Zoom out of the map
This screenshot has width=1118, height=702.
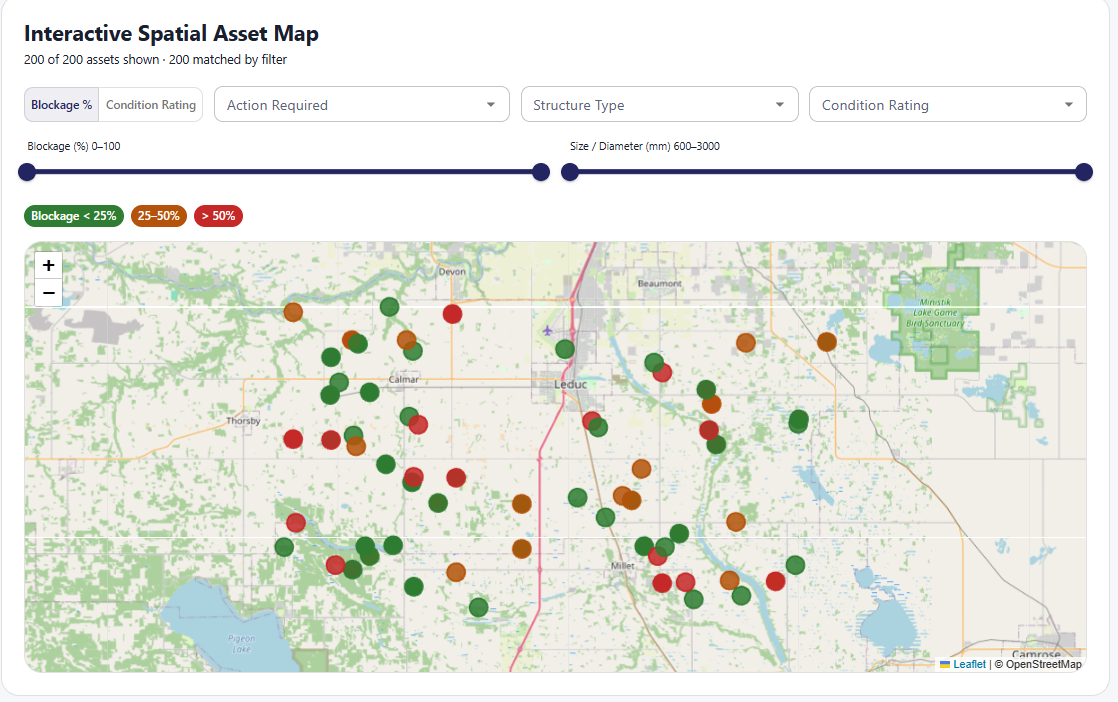pos(48,293)
